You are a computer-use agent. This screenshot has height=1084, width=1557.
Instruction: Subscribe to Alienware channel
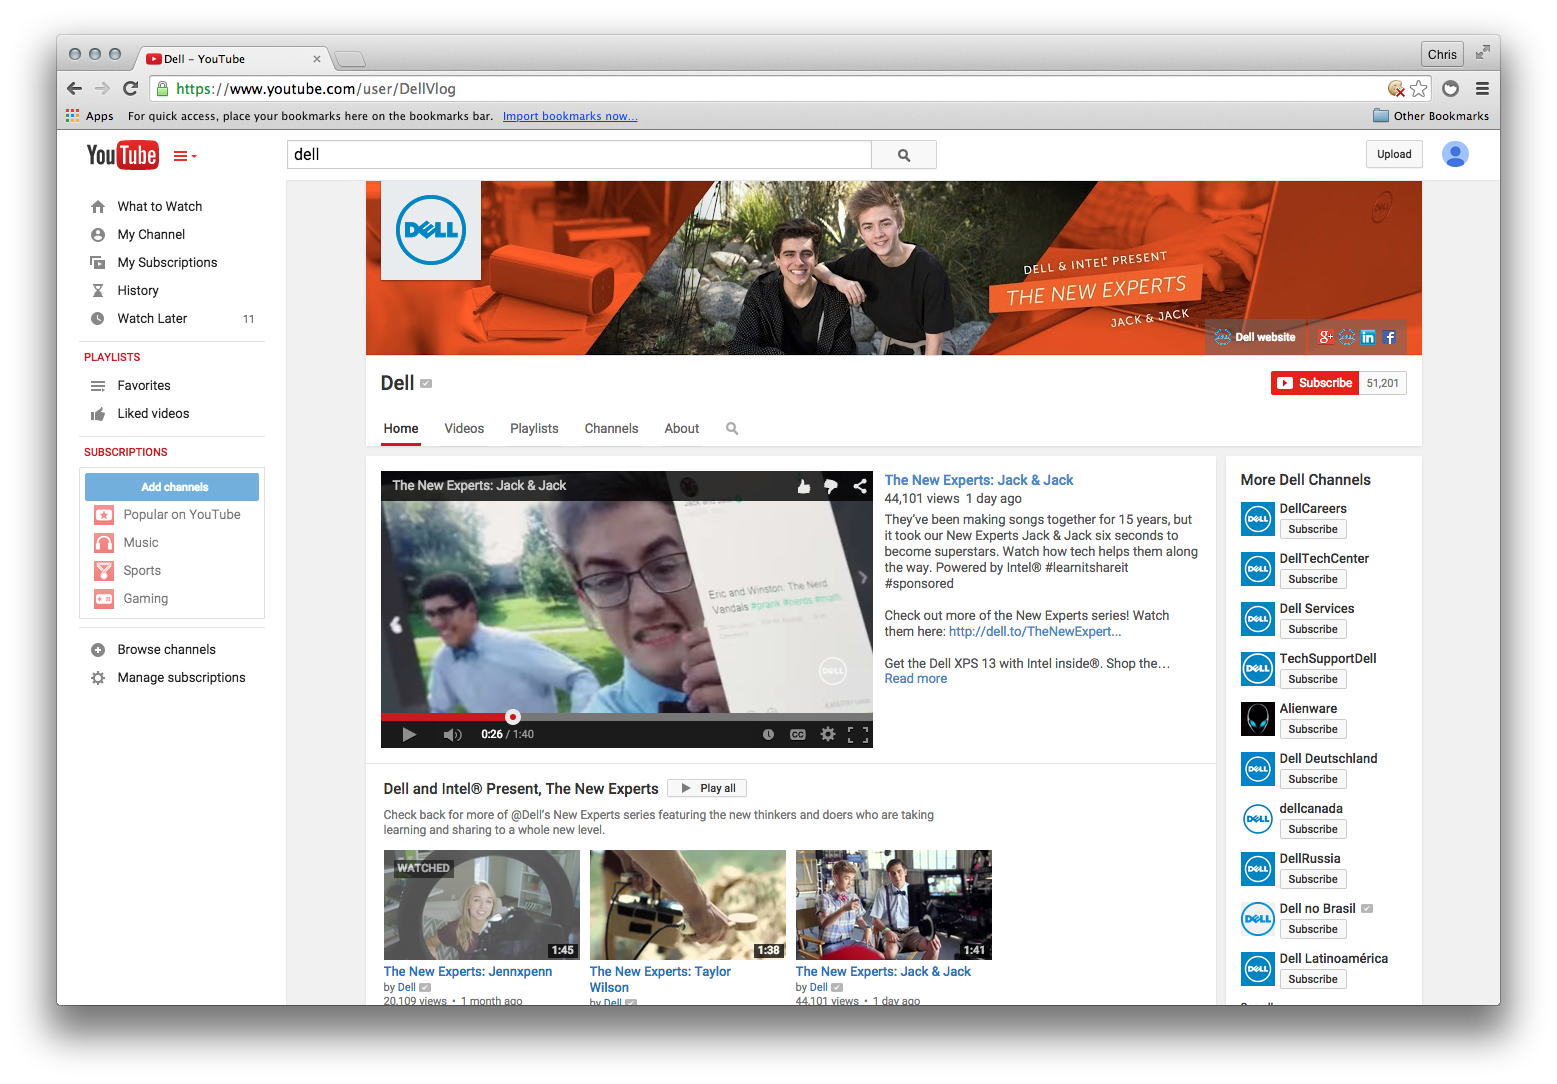1312,729
